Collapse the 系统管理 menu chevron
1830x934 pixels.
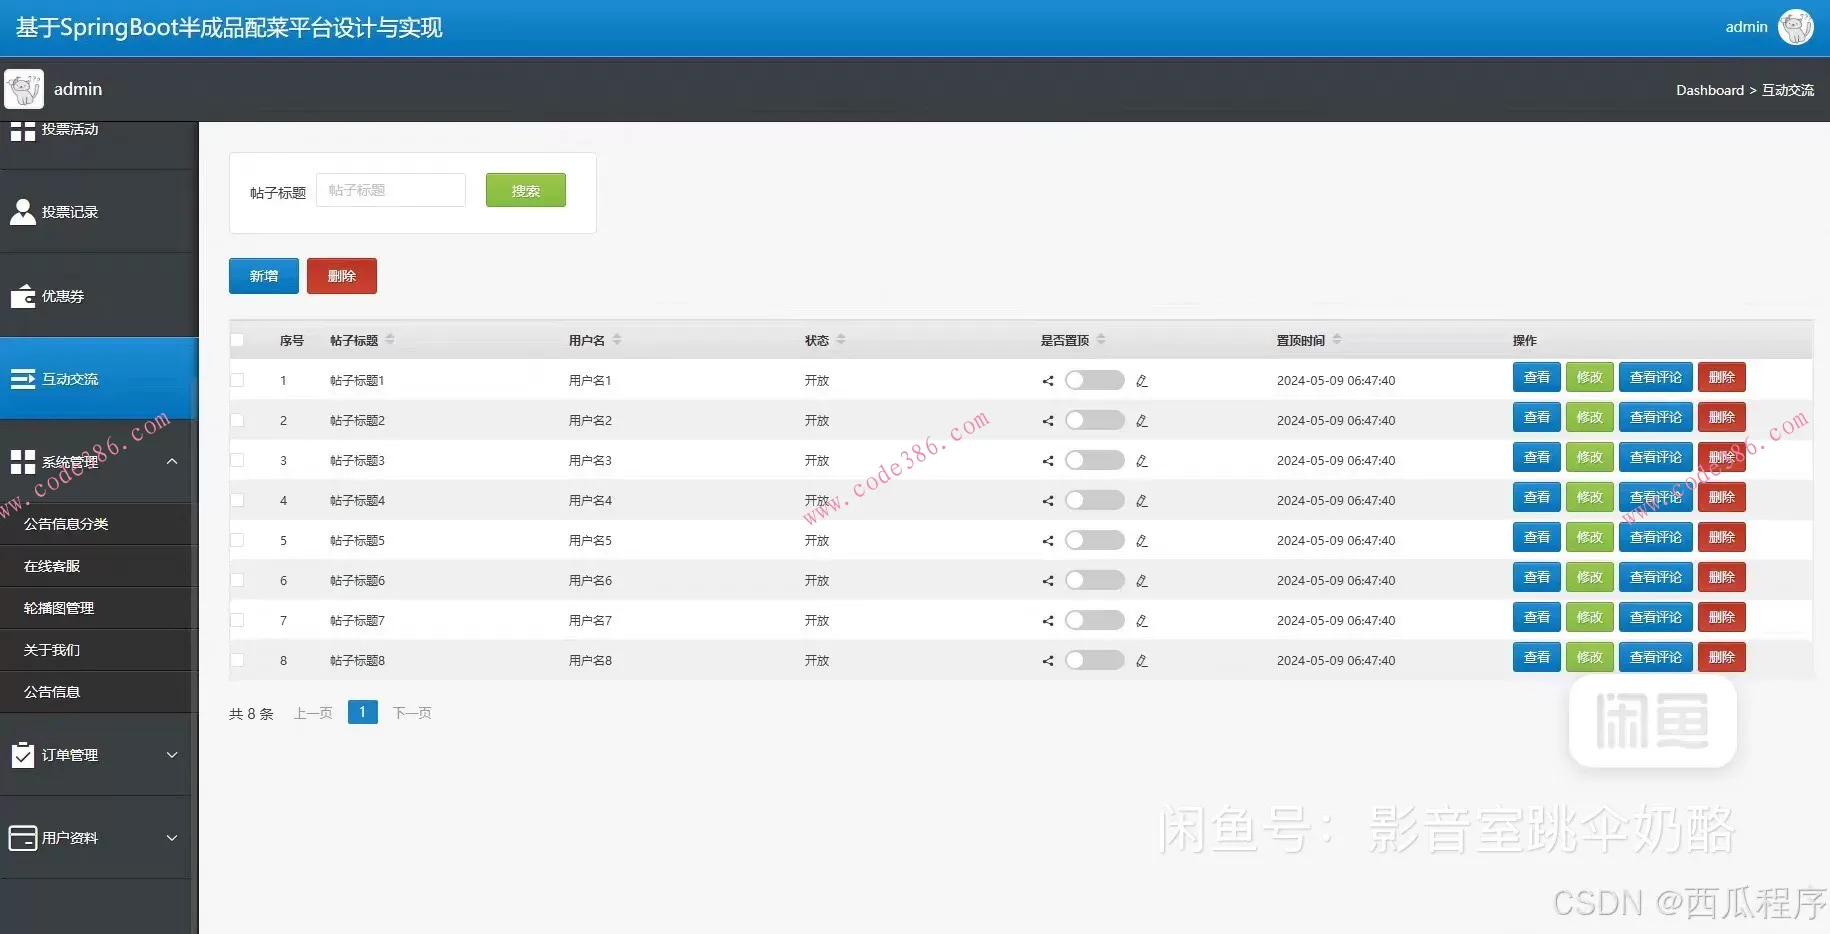pos(172,462)
